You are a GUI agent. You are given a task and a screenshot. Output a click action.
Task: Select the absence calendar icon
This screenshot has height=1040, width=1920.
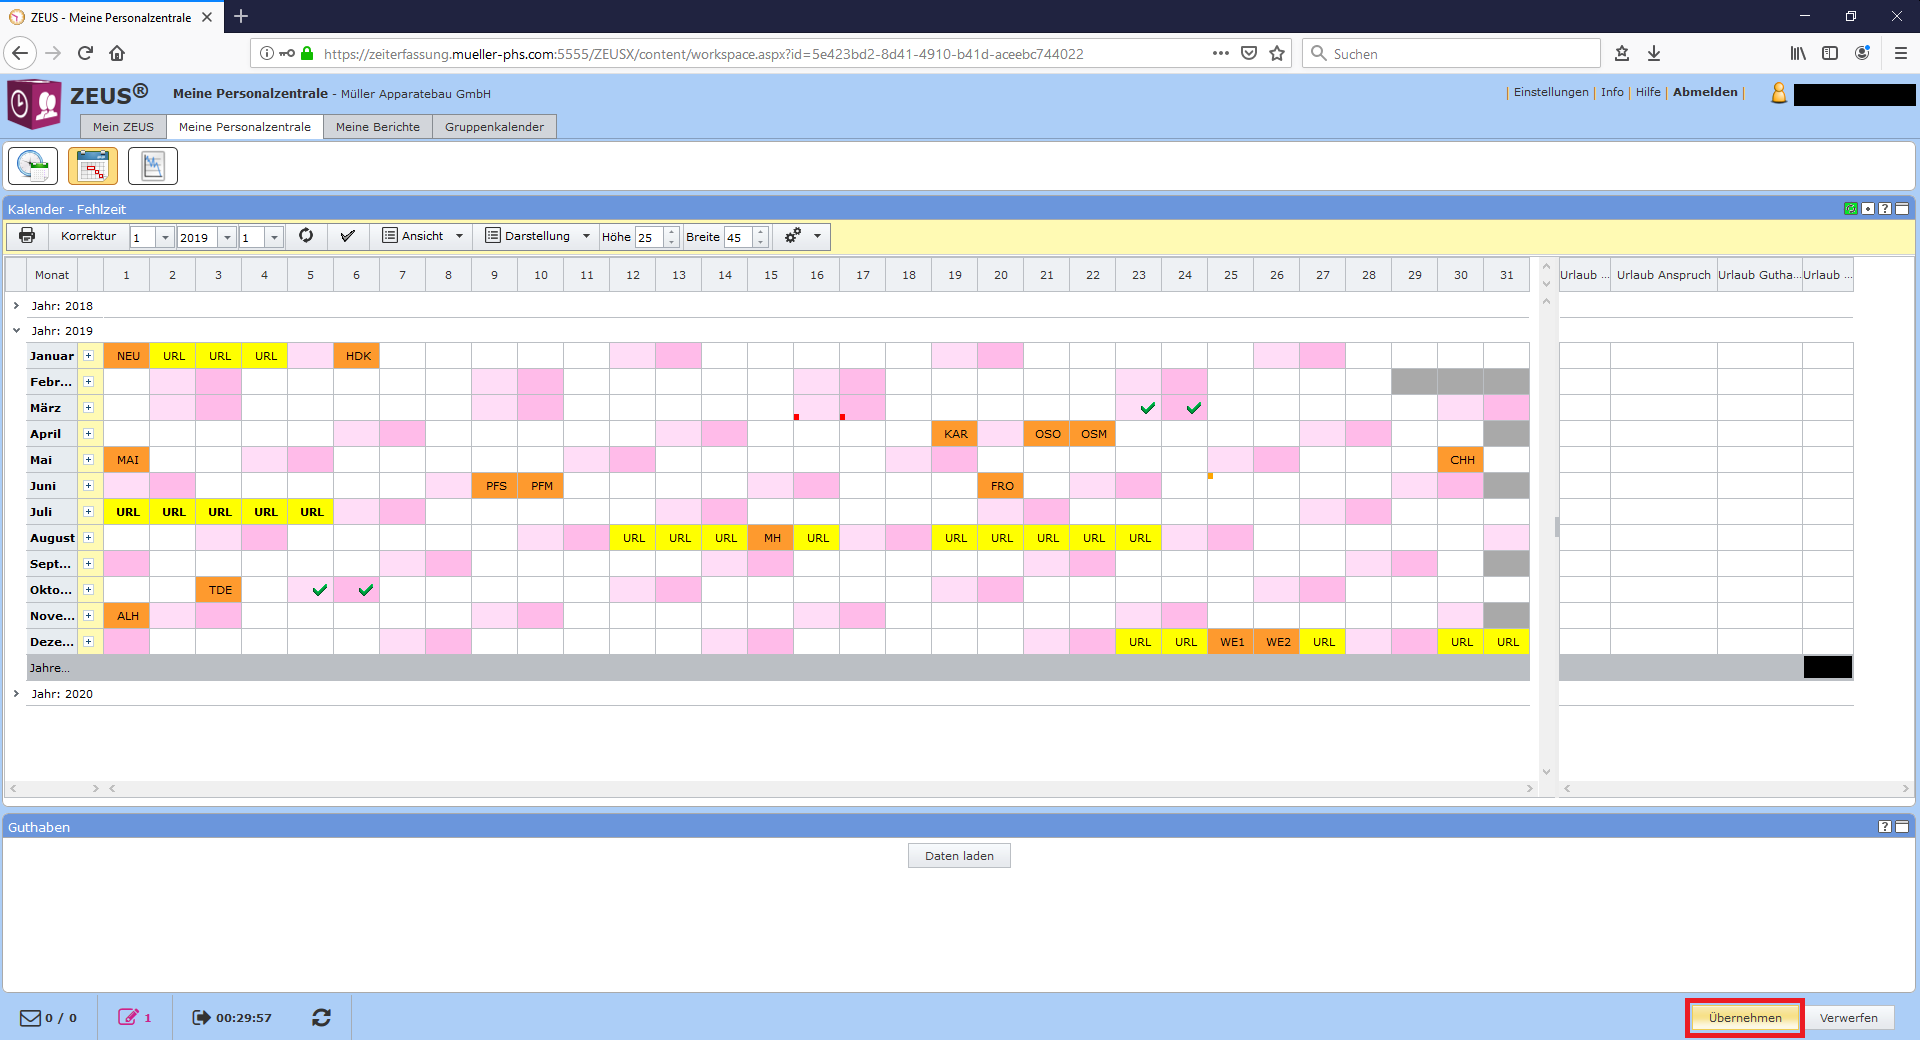[93, 166]
